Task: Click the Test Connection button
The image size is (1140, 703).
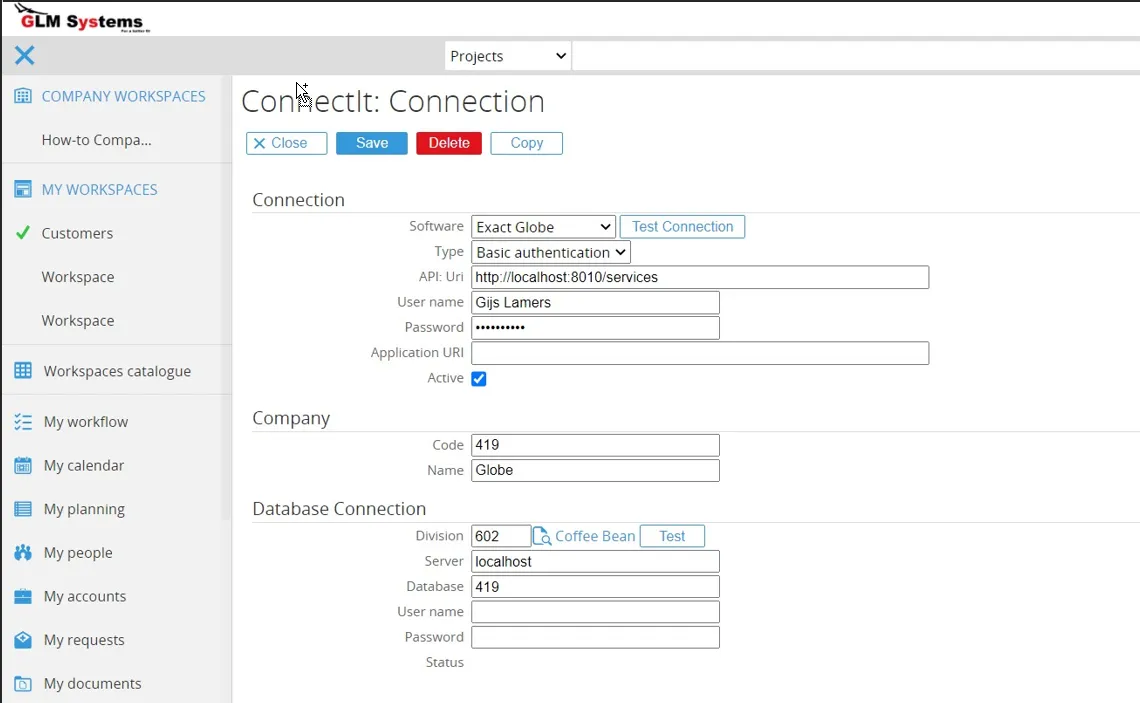Action: (x=682, y=227)
